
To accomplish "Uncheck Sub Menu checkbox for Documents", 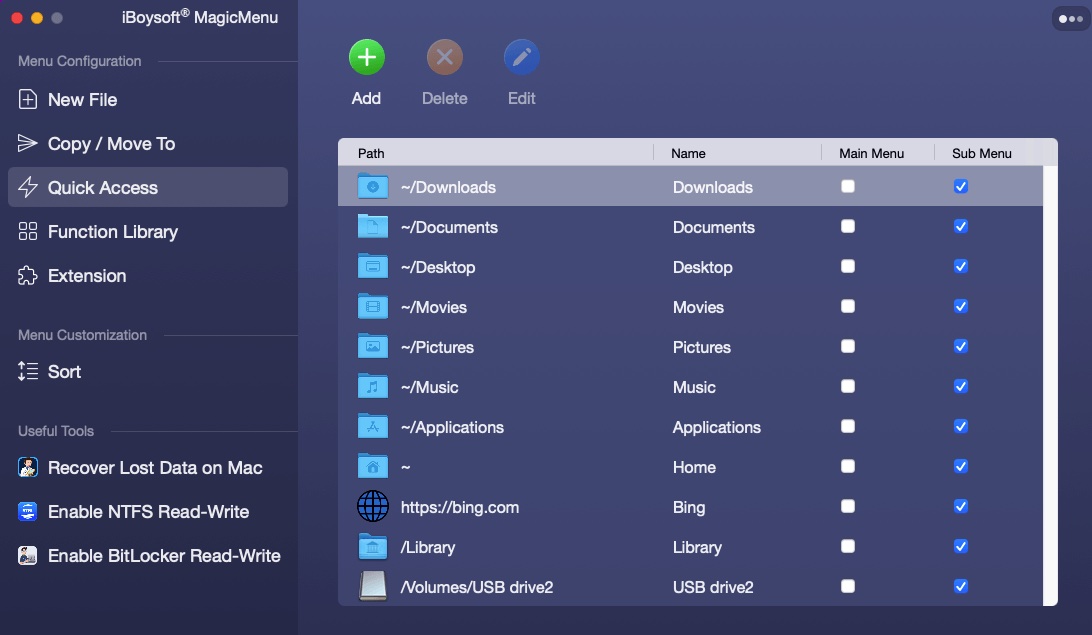I will pyautogui.click(x=961, y=227).
